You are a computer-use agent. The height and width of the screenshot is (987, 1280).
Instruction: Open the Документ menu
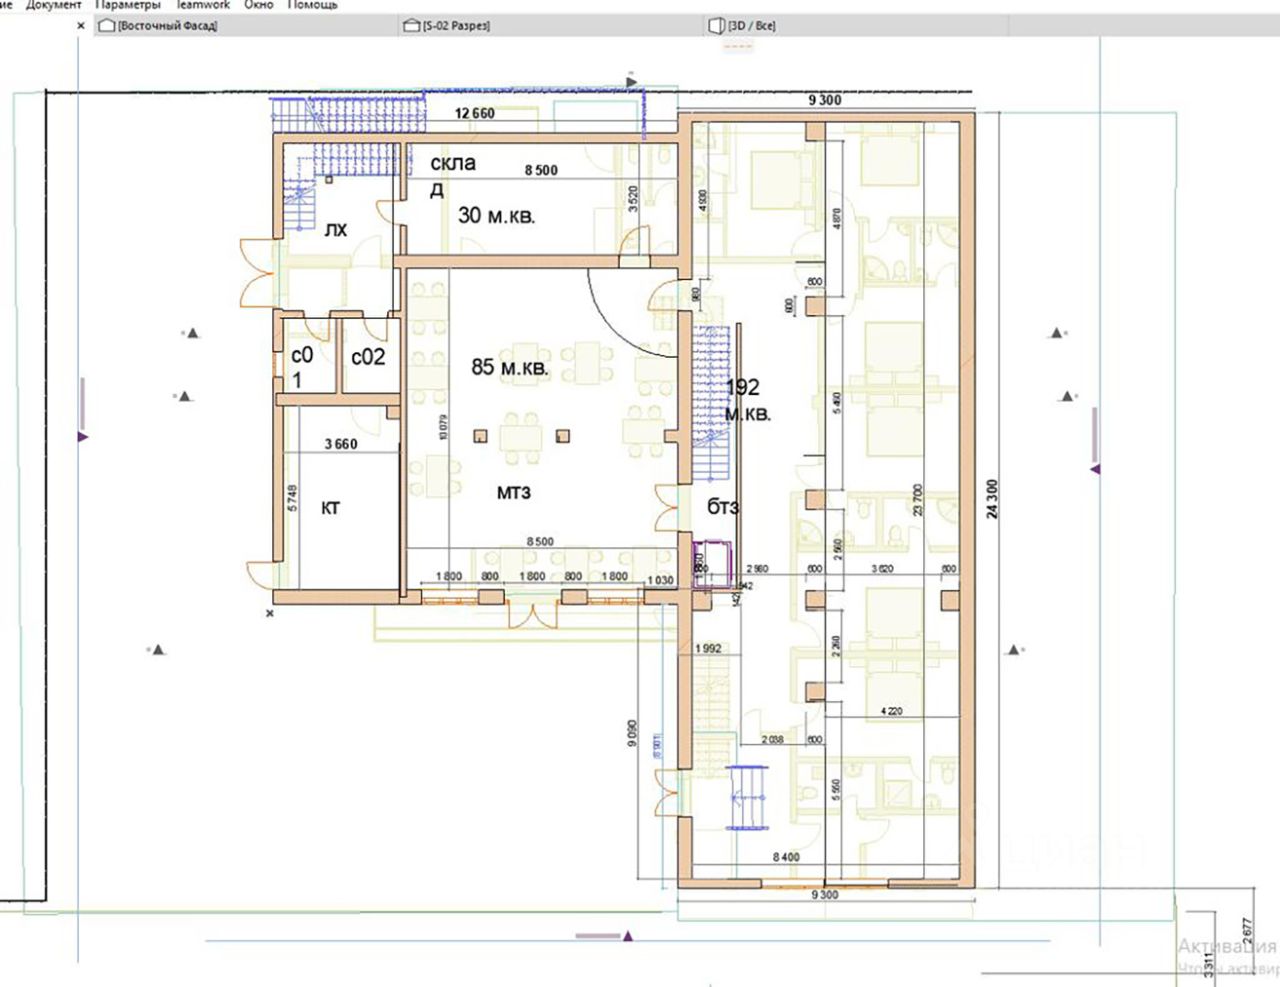53,5
